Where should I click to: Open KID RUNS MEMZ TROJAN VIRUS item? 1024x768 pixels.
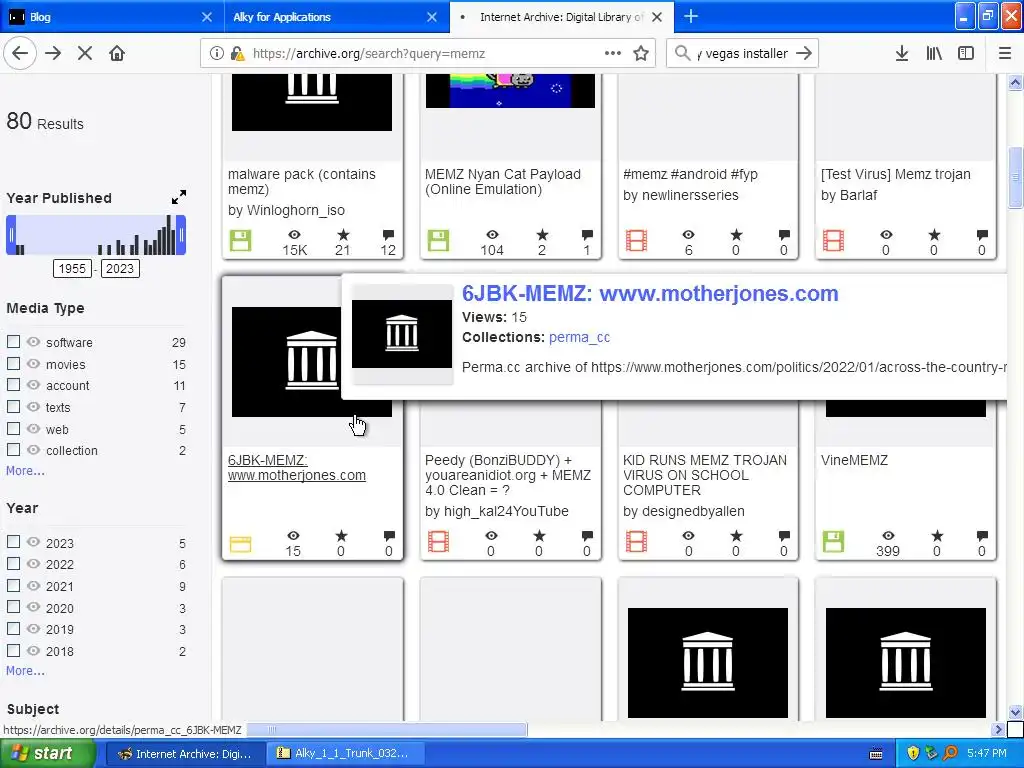705,475
